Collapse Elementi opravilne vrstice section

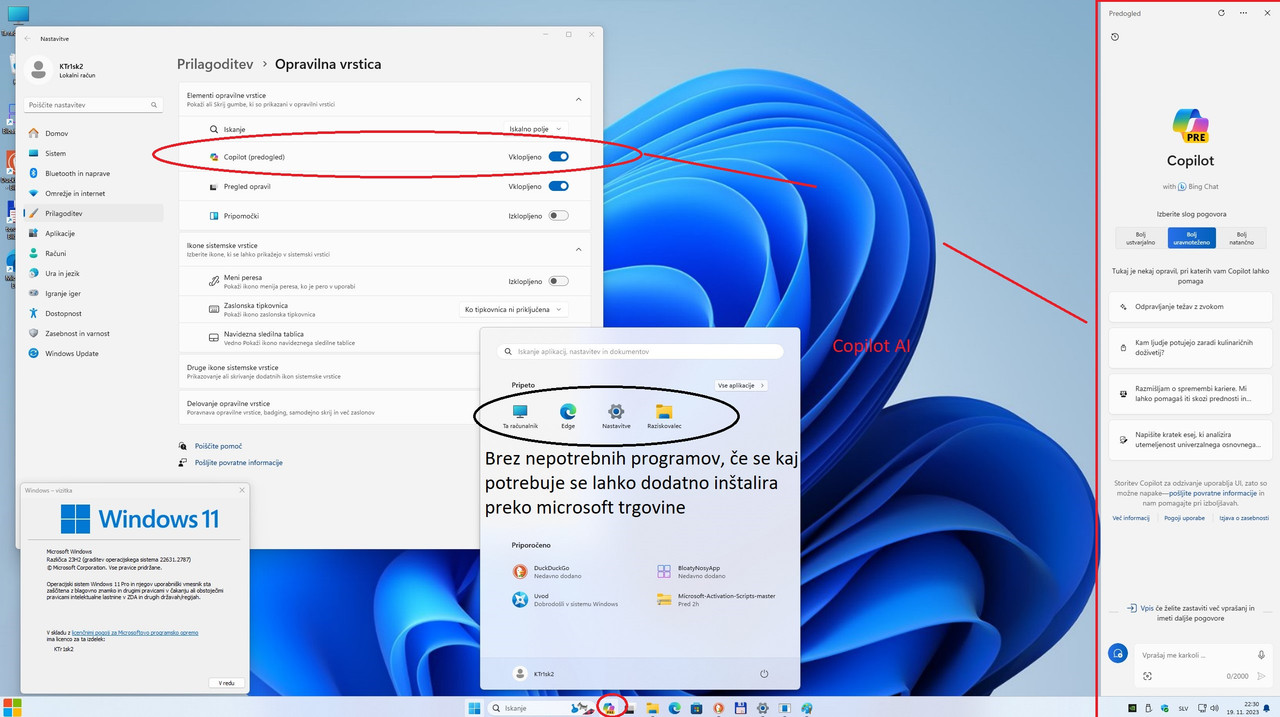(578, 99)
